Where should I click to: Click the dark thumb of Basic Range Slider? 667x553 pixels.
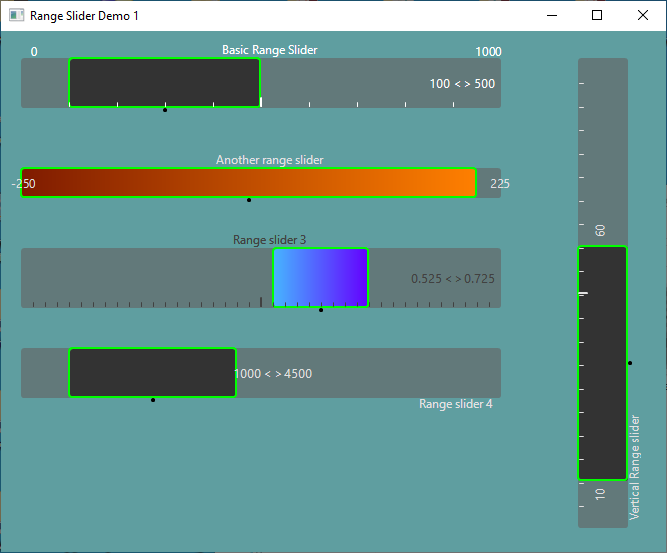coord(164,82)
